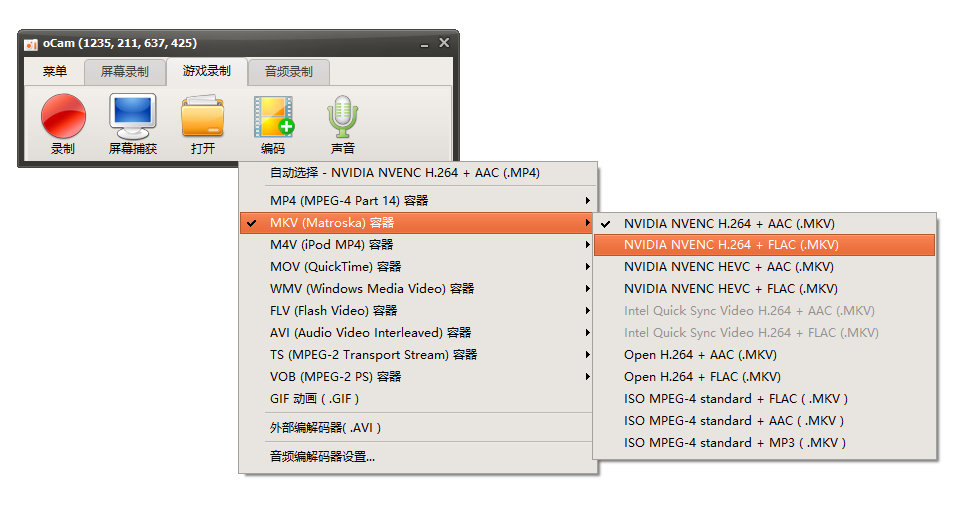This screenshot has width=958, height=508.
Task: Expand the AVI (Audio Video Interleaved) submenu
Action: click(x=418, y=333)
